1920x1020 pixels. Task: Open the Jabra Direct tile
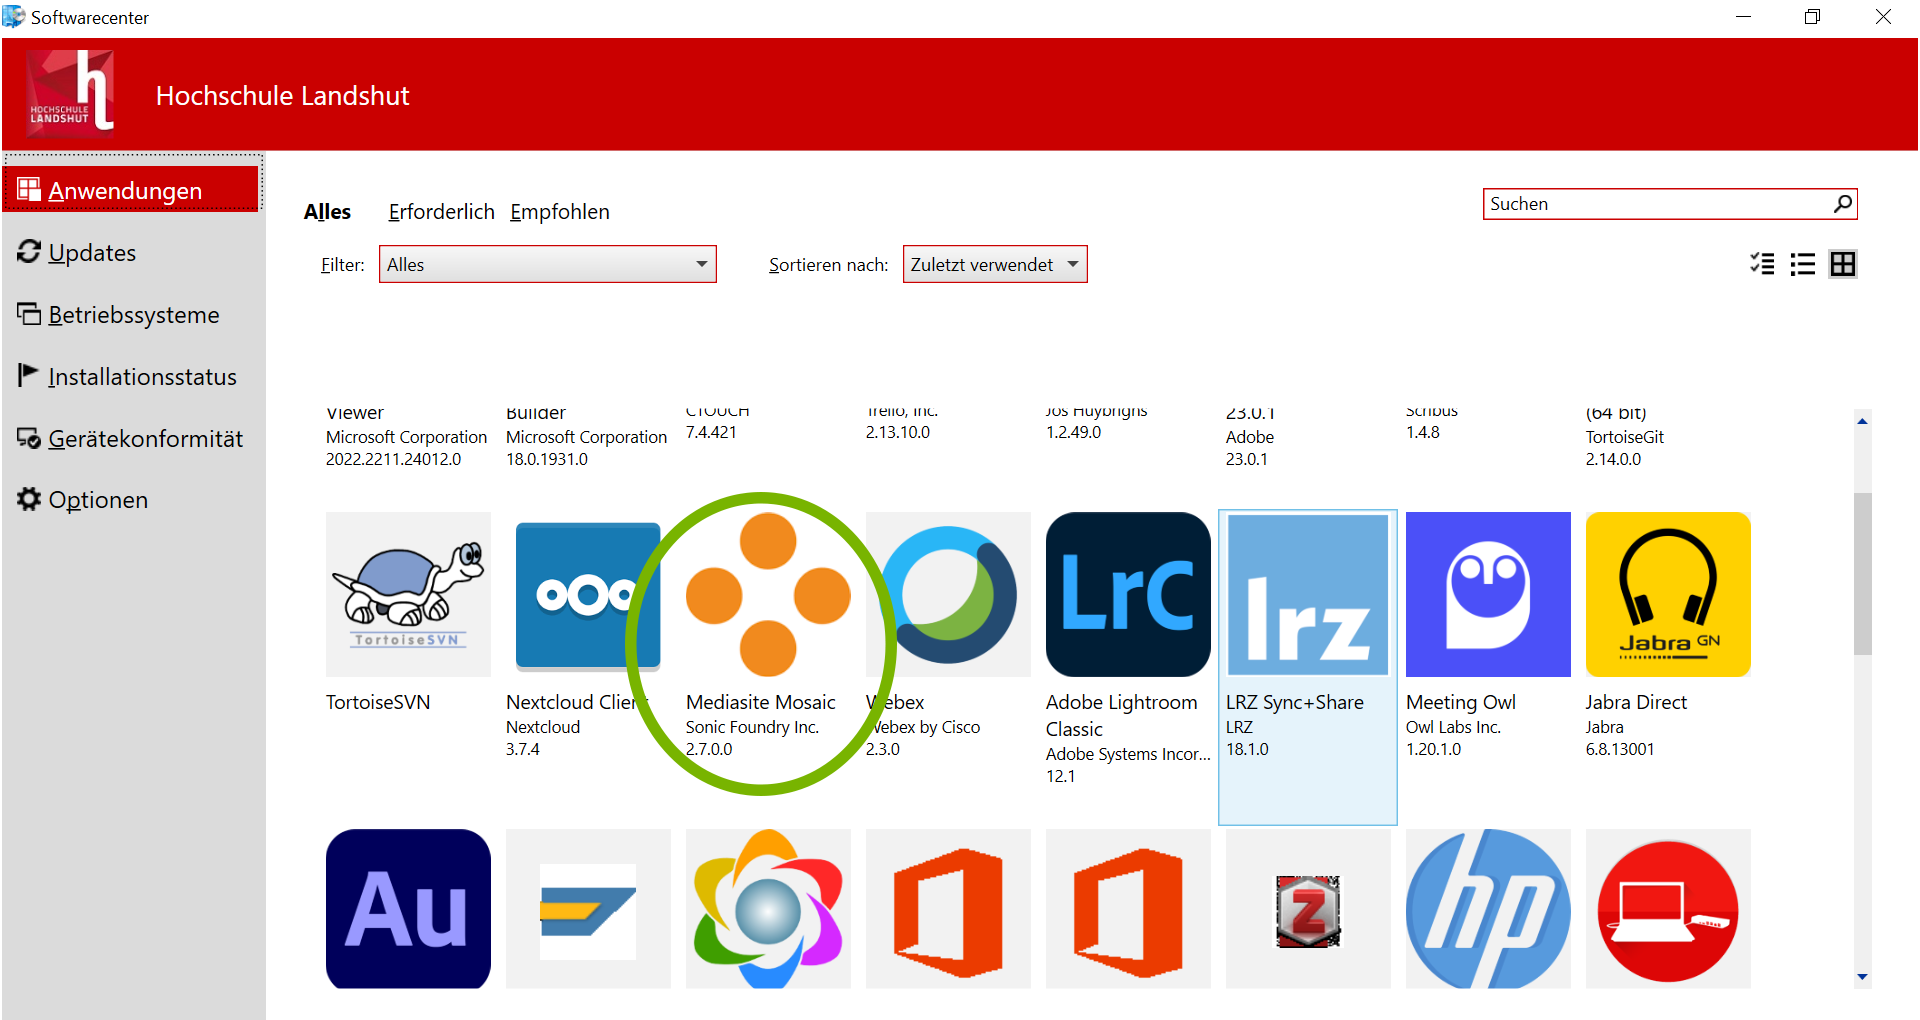pos(1667,594)
